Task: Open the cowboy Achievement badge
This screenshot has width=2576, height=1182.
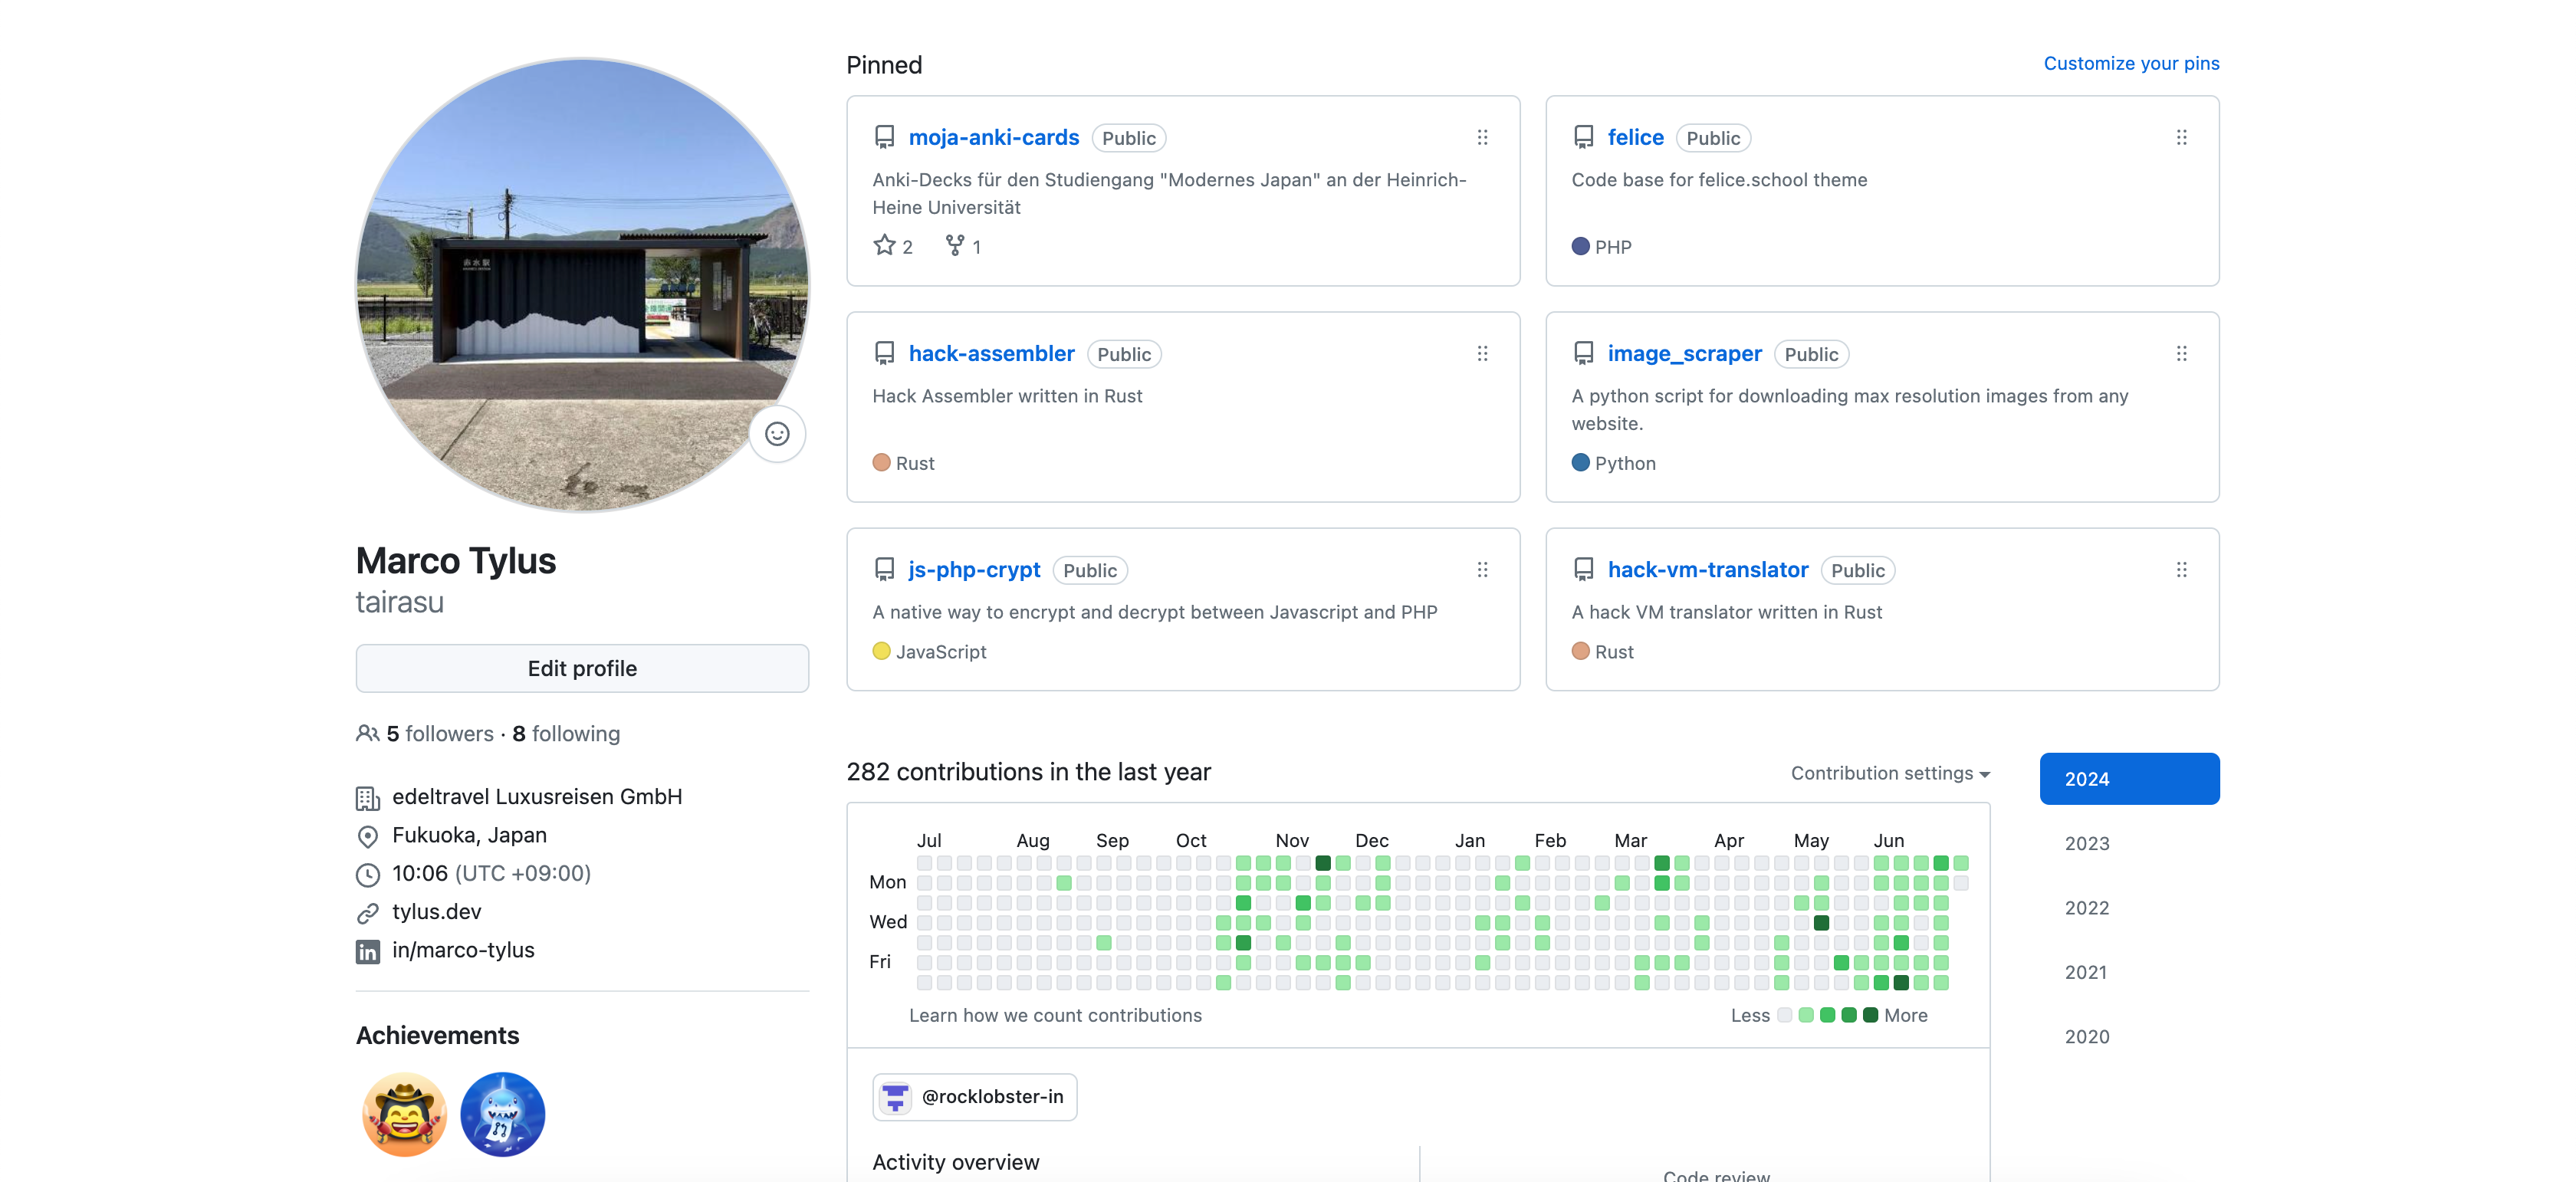Action: coord(404,1114)
